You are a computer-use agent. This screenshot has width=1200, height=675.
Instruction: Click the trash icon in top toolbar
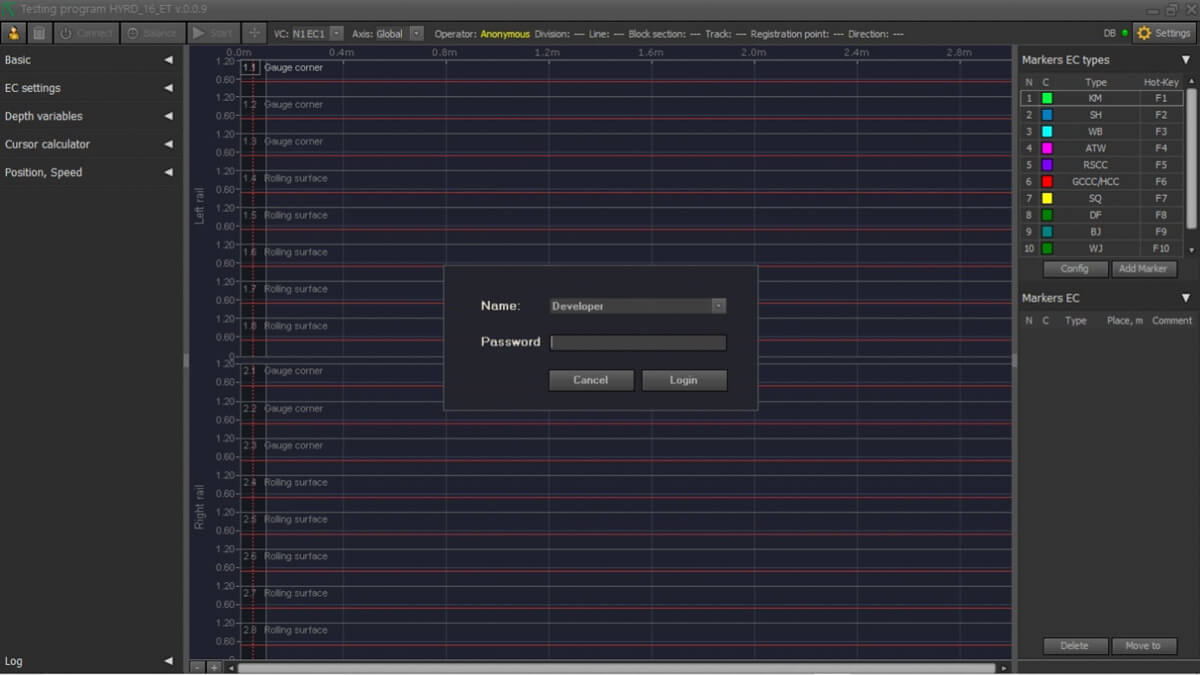(38, 33)
